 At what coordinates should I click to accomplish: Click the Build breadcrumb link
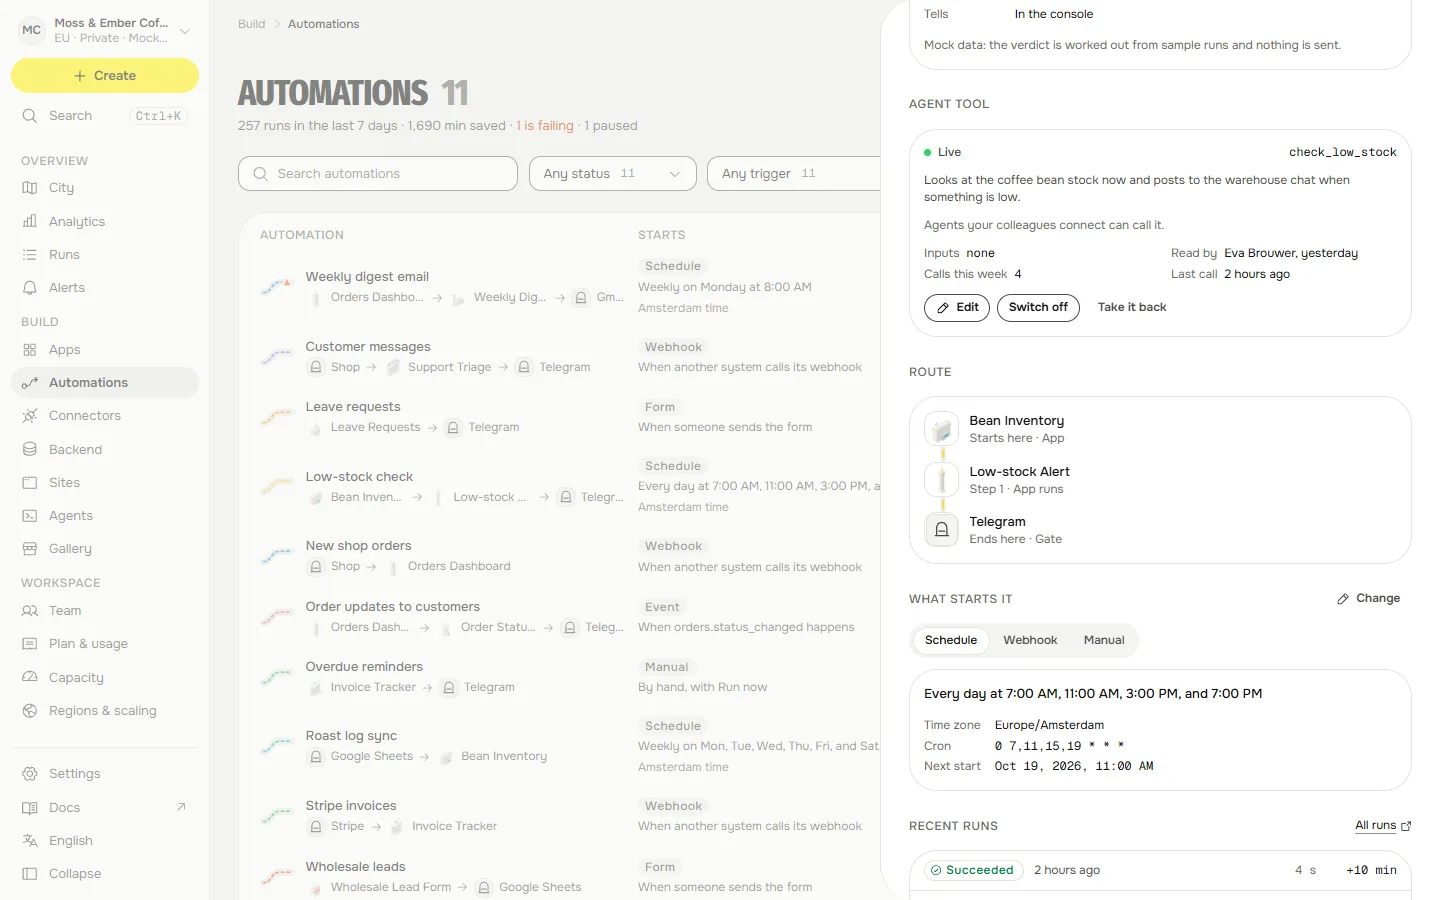[x=252, y=24]
